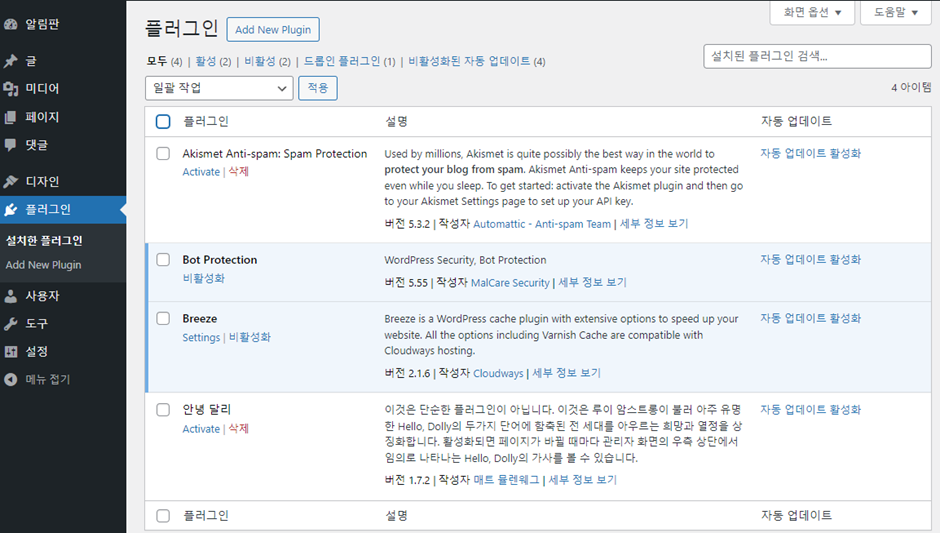This screenshot has width=940, height=533.
Task: Open the 일괄 작업 bulk actions dropdown
Action: (x=218, y=88)
